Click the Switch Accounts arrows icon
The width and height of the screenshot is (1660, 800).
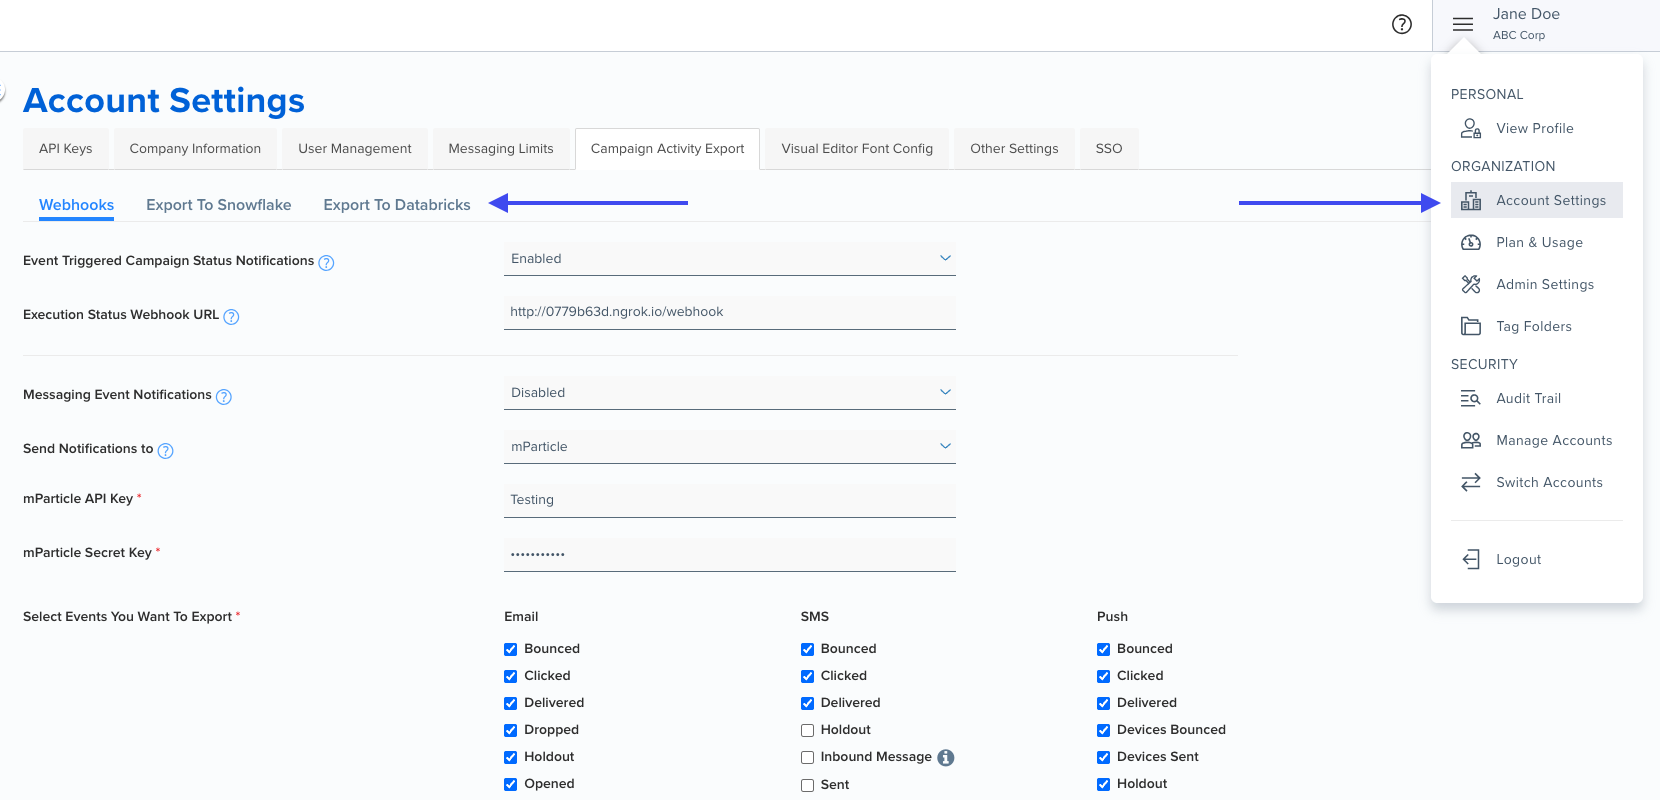1471,482
